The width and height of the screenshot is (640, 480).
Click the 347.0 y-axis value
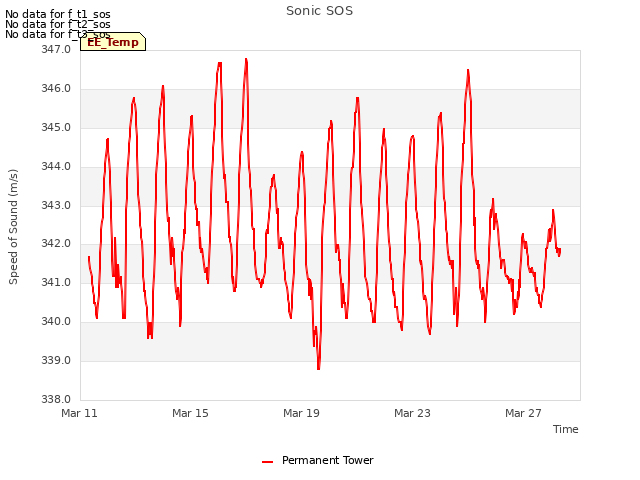[56, 49]
